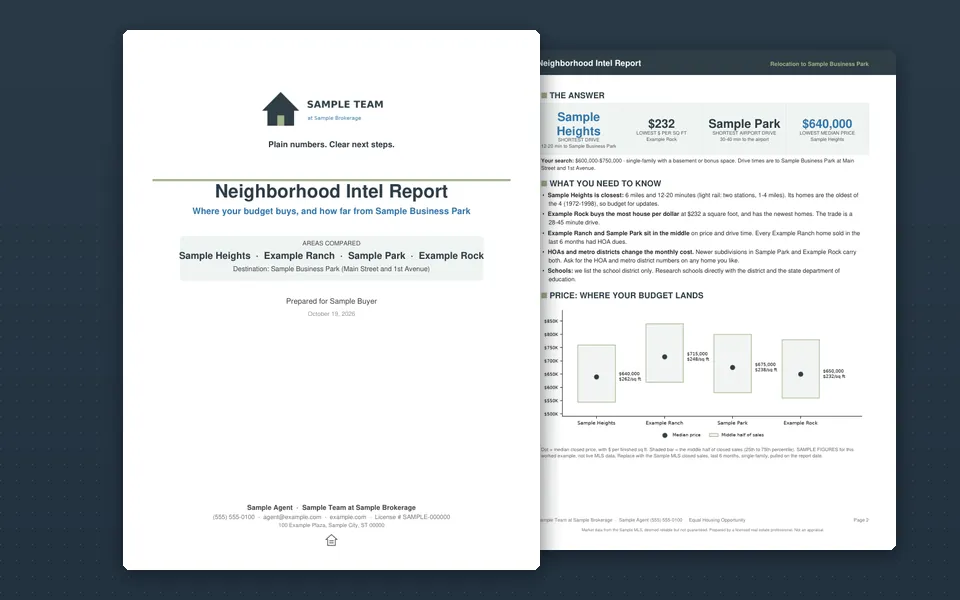Click the cover title 'Neighborhood Intel Report'
The height and width of the screenshot is (600, 960).
tap(331, 191)
